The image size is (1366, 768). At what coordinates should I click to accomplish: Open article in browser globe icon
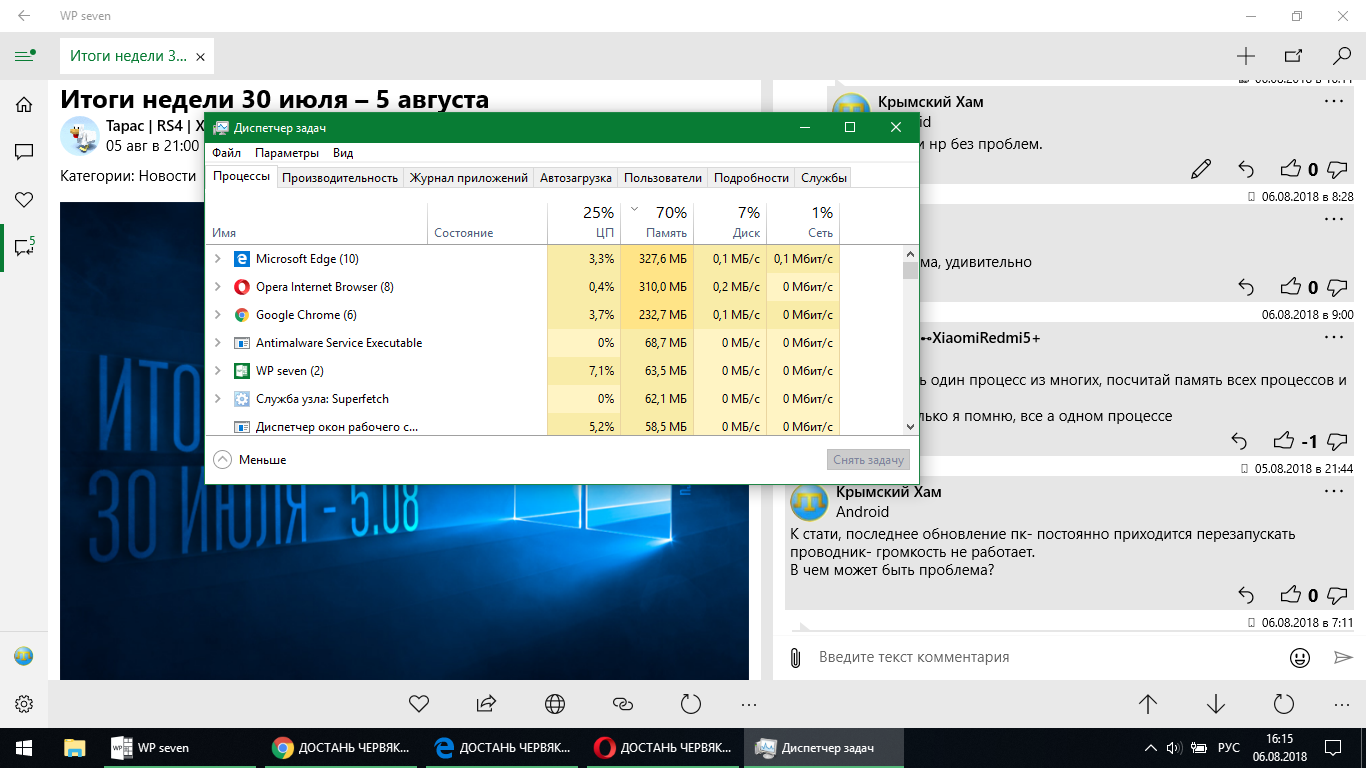click(555, 704)
